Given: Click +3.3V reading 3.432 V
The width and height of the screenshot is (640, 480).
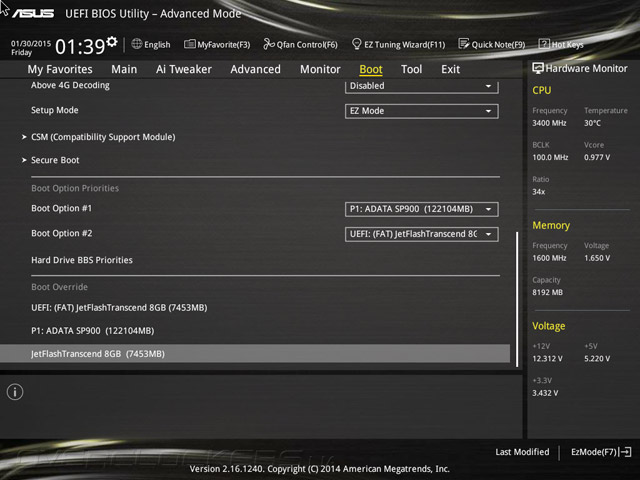Looking at the screenshot, I should pos(545,393).
